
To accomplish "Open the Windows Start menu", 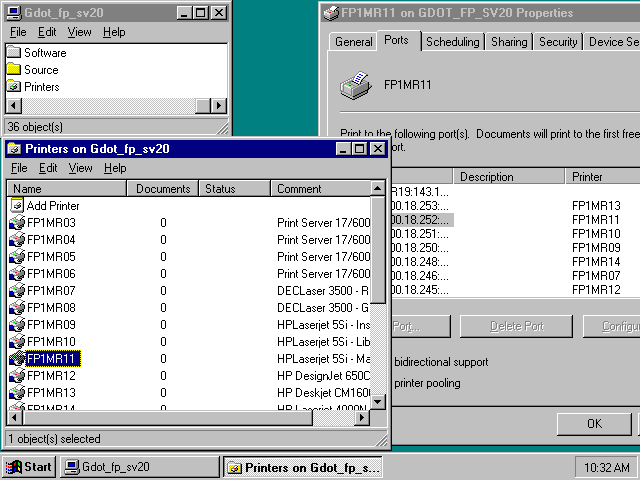I will [29, 467].
